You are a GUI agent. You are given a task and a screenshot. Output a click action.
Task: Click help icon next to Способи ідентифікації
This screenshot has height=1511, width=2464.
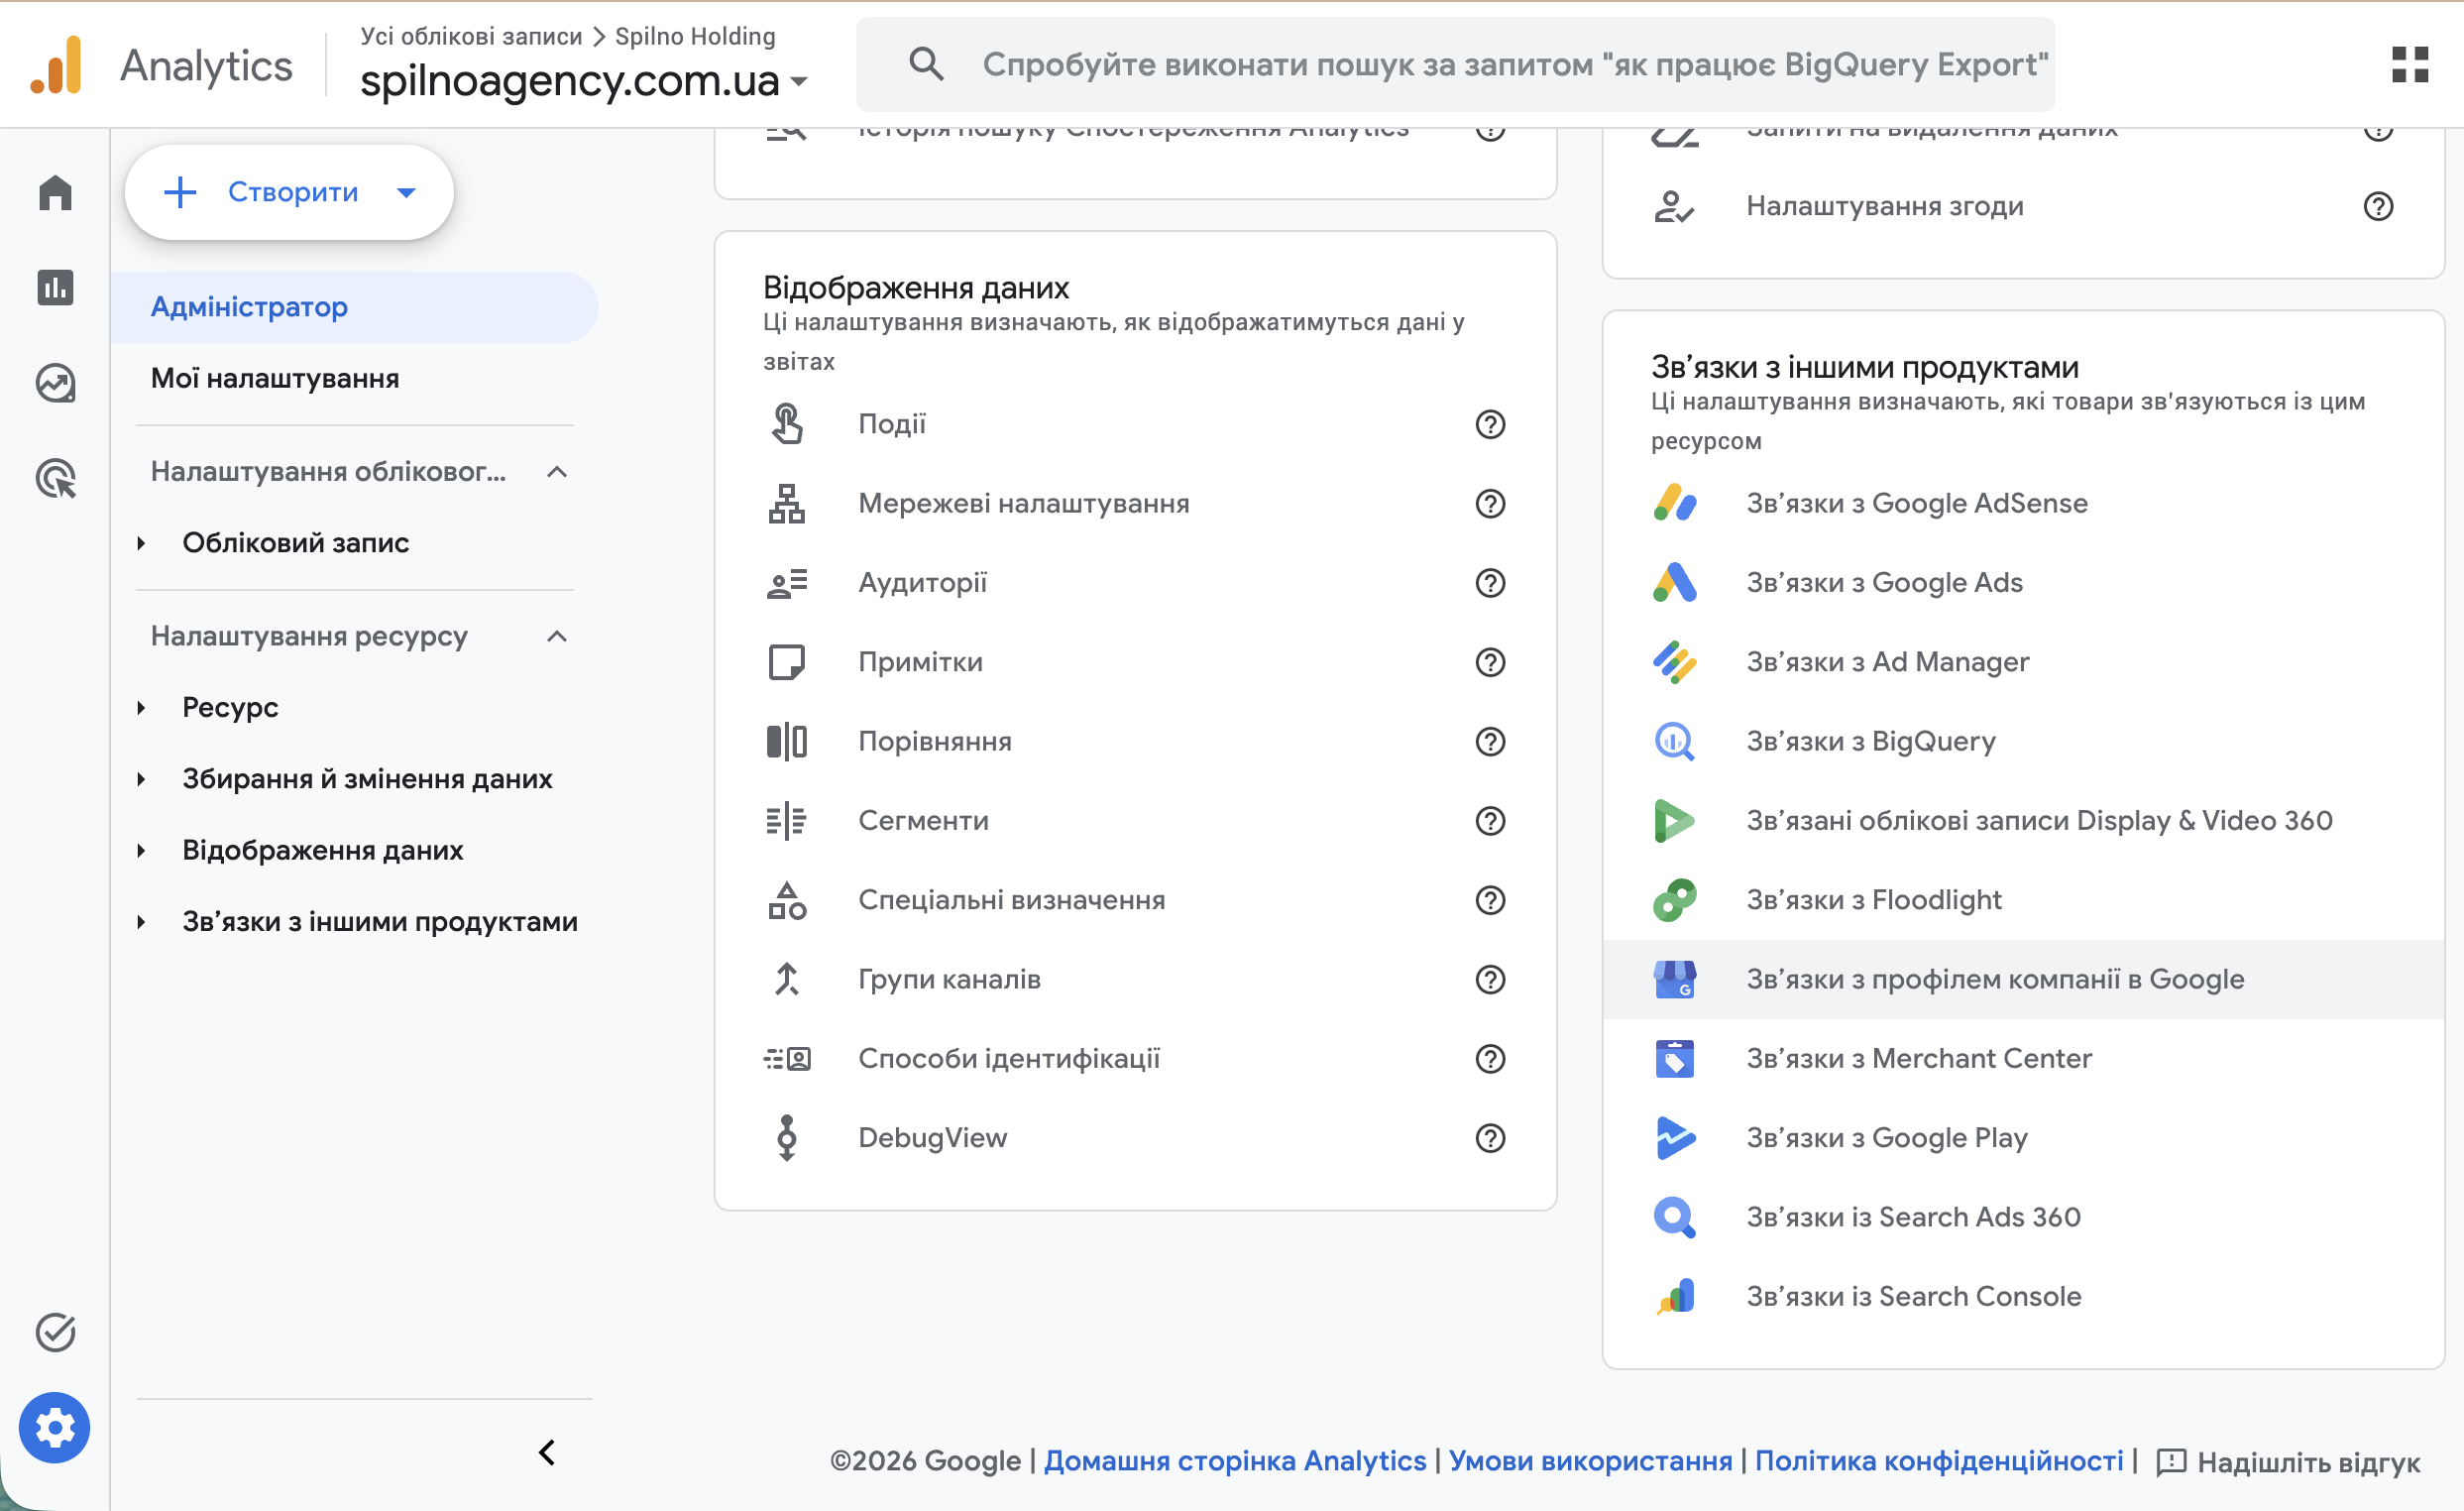pos(1490,1058)
